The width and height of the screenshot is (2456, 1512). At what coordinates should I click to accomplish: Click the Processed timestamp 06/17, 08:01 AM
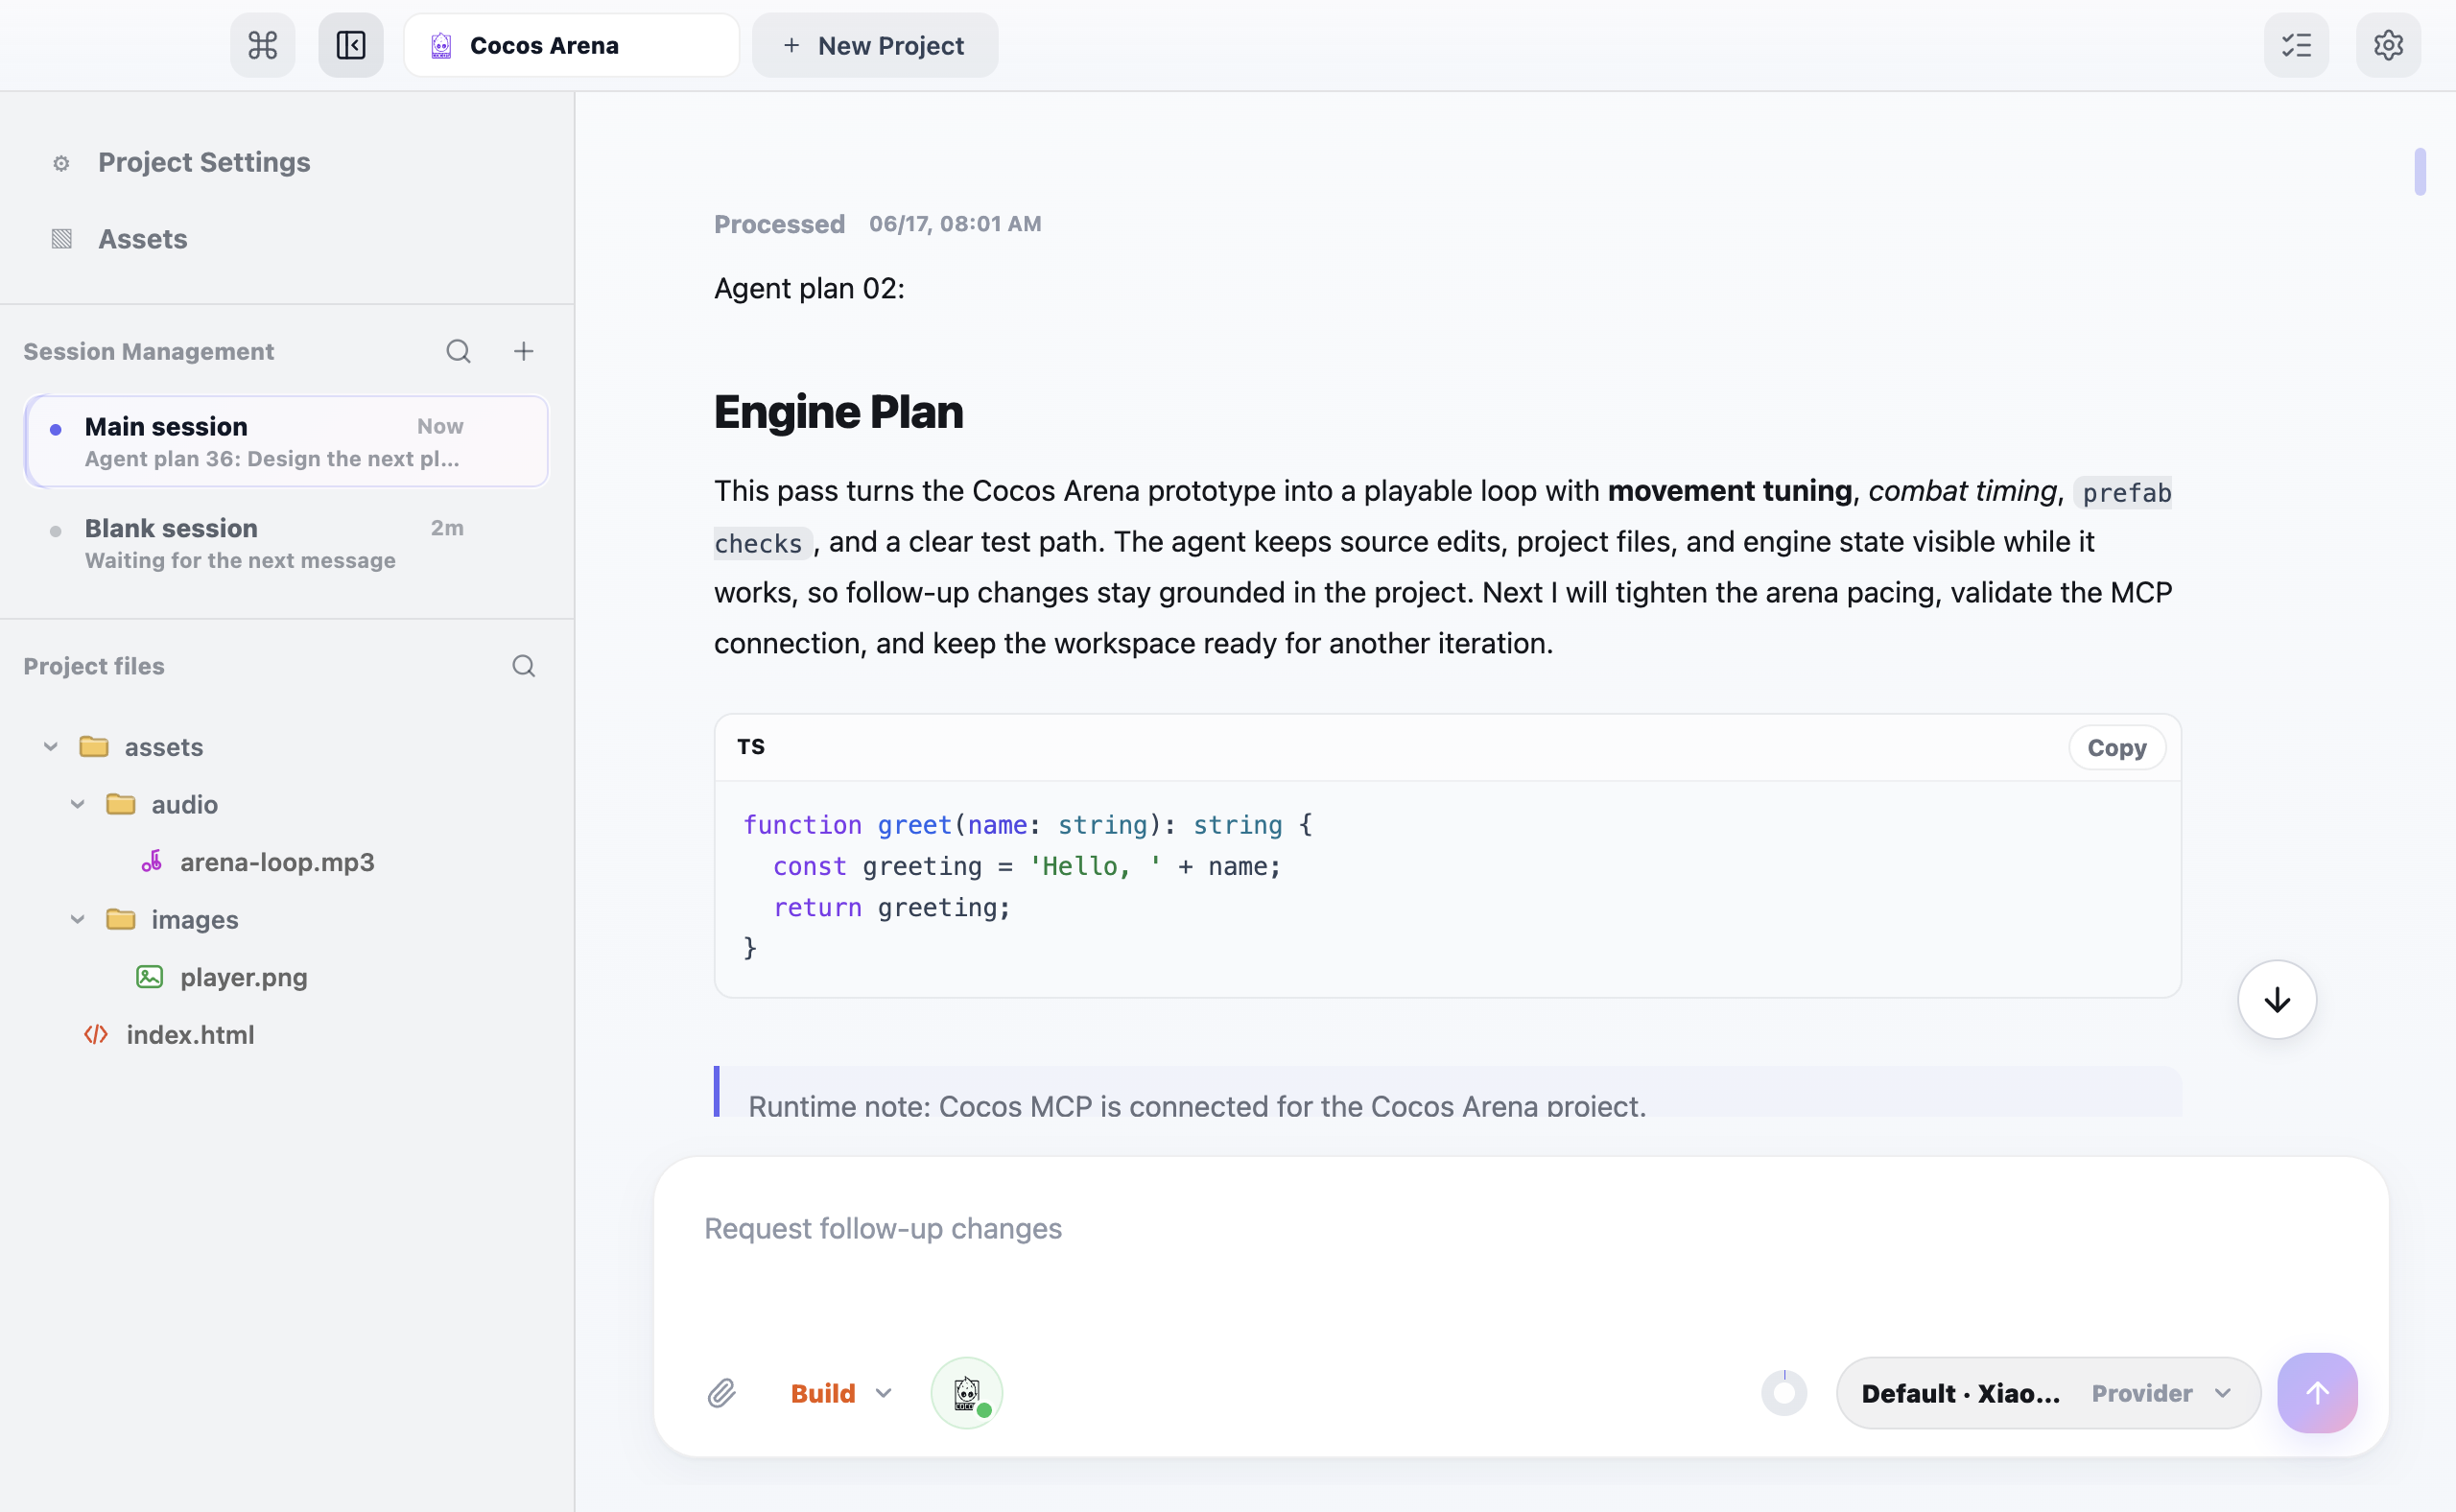955,224
